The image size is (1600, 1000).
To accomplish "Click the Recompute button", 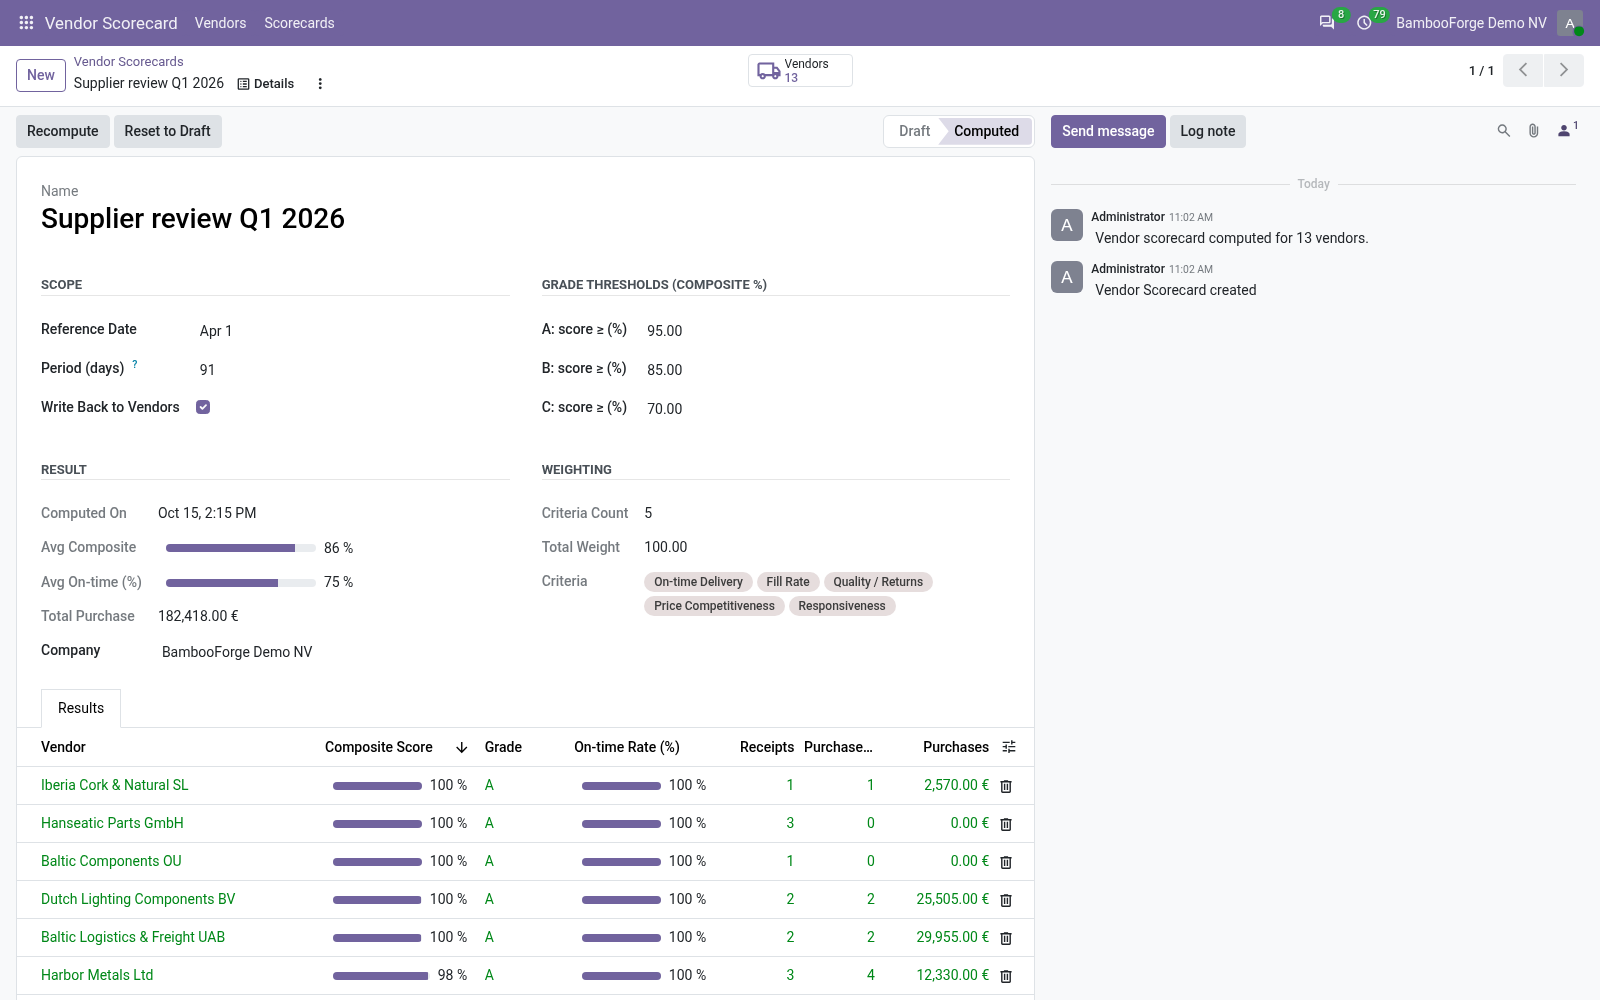I will coord(63,131).
